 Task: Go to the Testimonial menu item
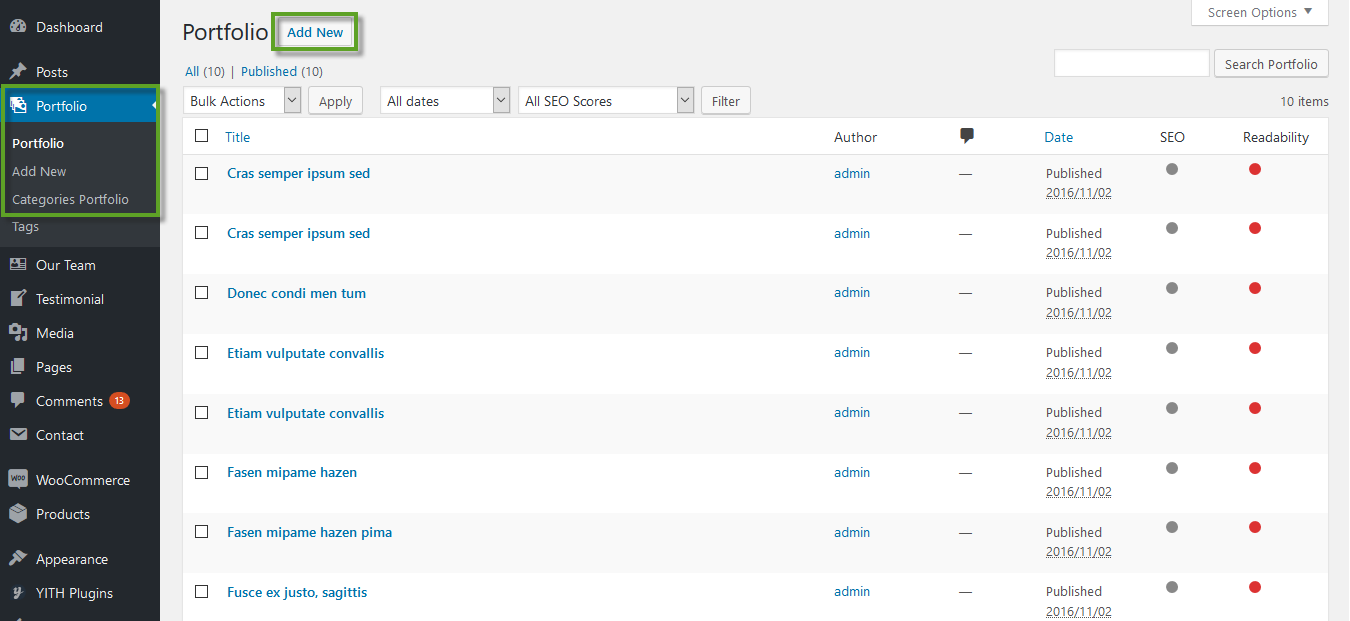click(70, 299)
